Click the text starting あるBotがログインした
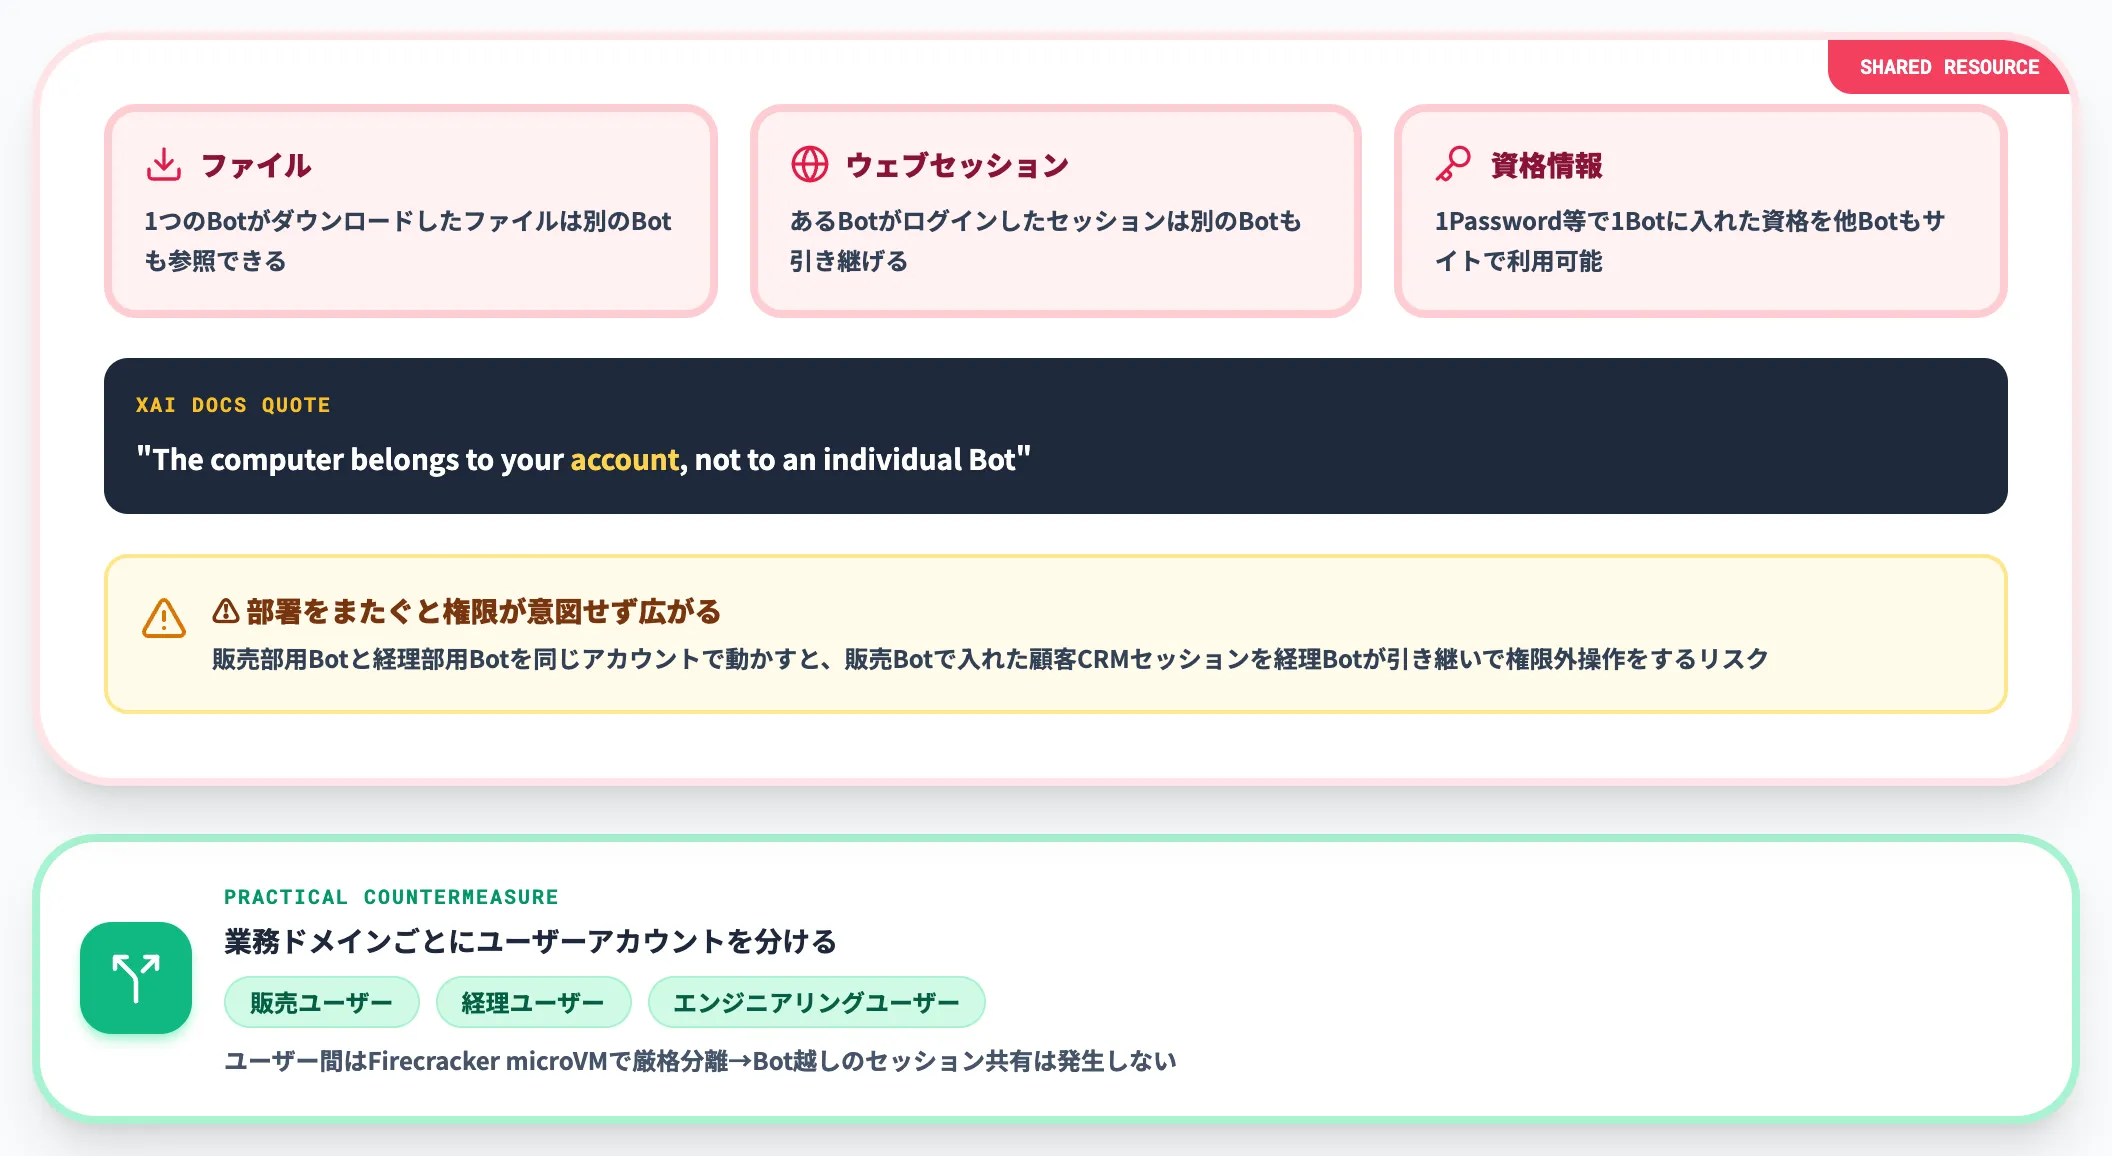The image size is (2112, 1156). tap(1046, 241)
